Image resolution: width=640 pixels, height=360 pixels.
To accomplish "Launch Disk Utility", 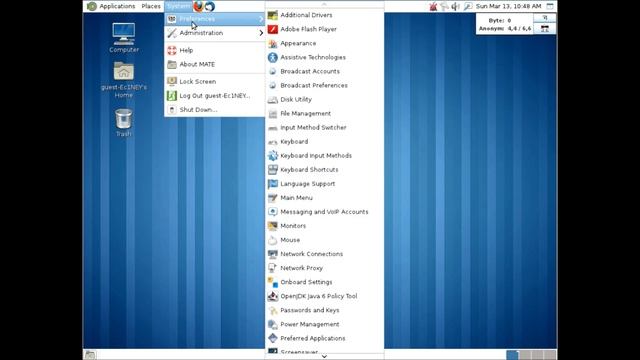I will click(x=324, y=100).
